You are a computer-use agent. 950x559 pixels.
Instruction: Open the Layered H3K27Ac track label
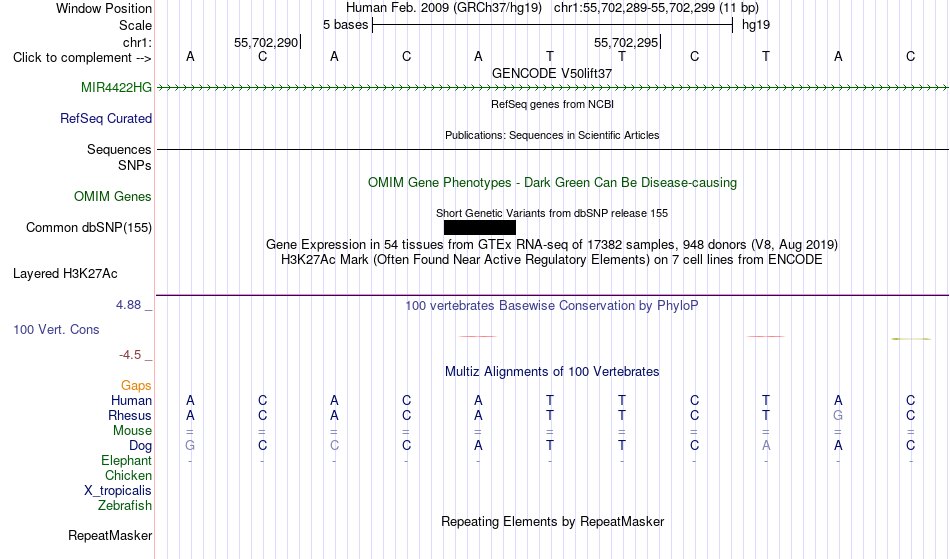tap(65, 274)
